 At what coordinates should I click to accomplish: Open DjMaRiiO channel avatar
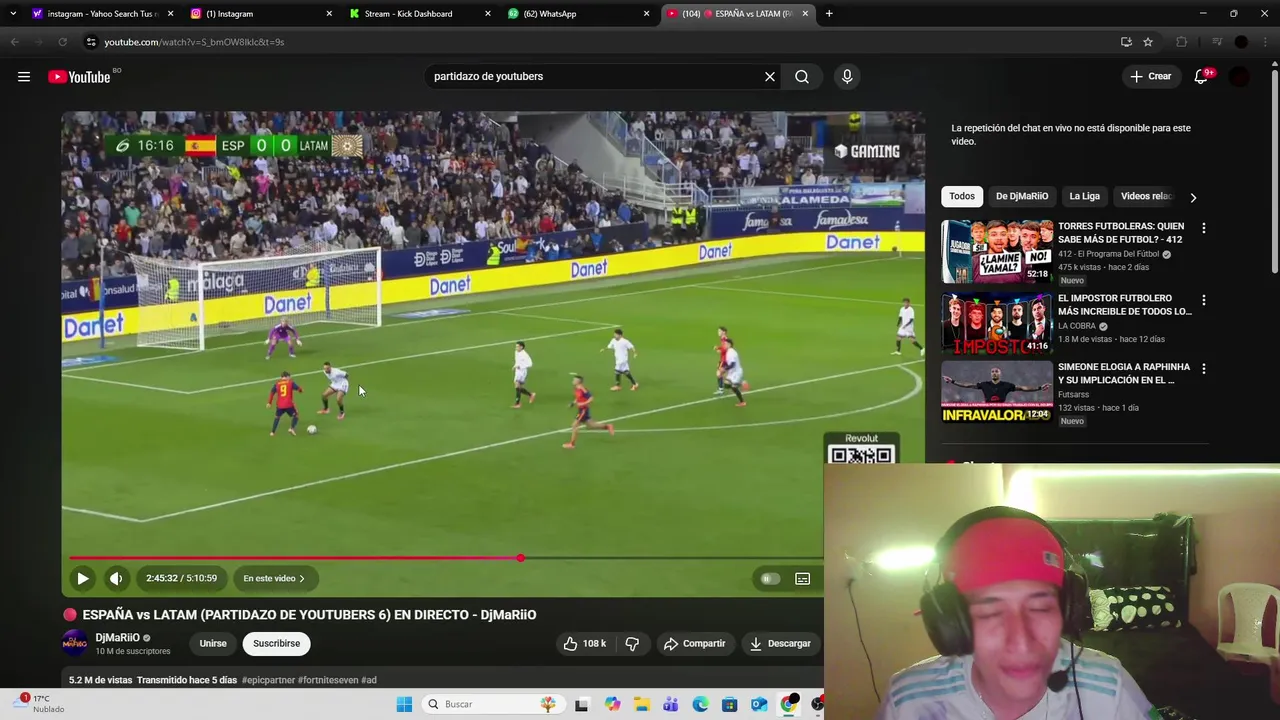click(75, 643)
